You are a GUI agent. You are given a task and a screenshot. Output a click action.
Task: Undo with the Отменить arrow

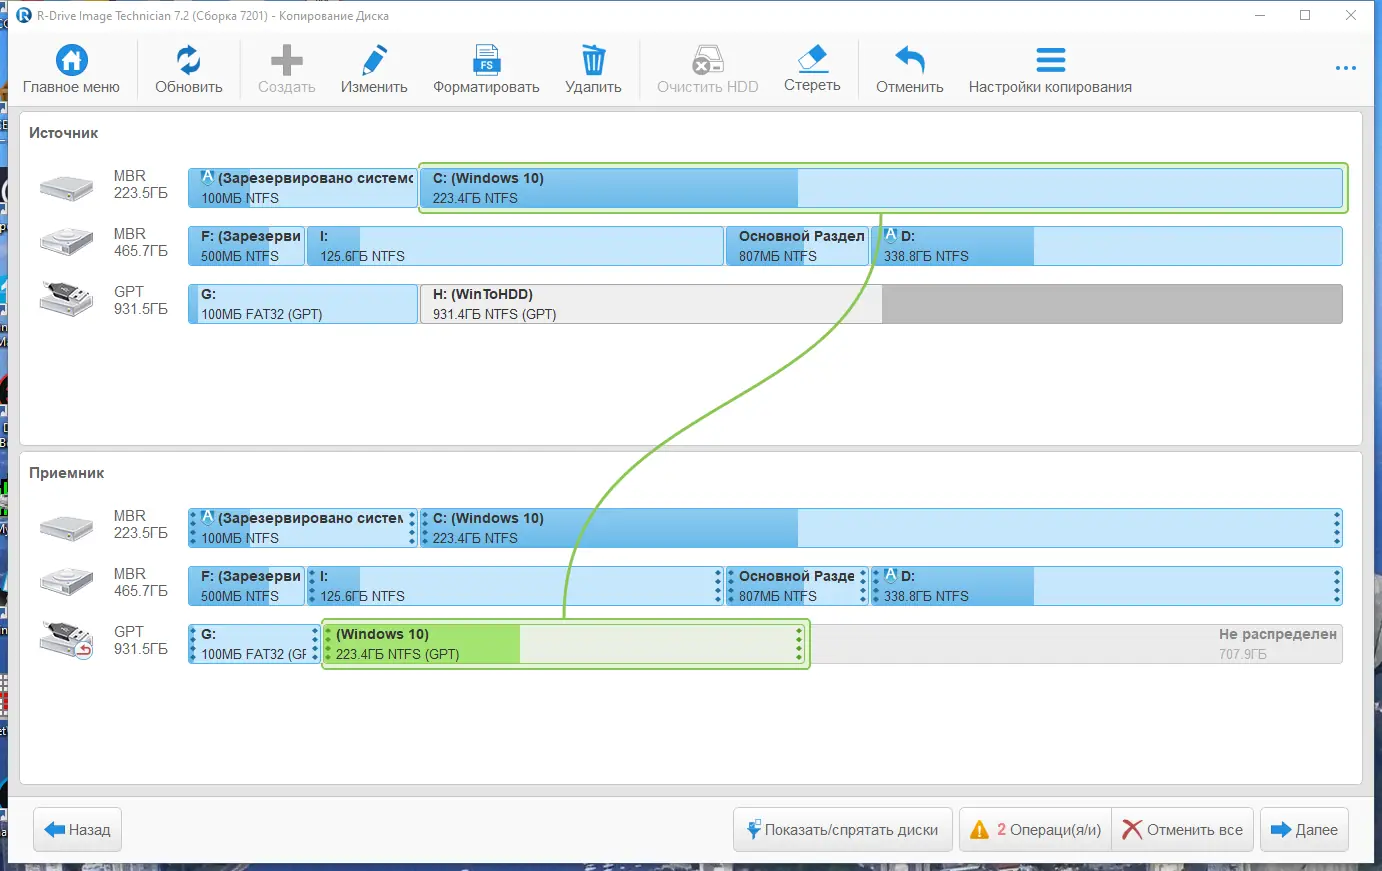point(910,60)
